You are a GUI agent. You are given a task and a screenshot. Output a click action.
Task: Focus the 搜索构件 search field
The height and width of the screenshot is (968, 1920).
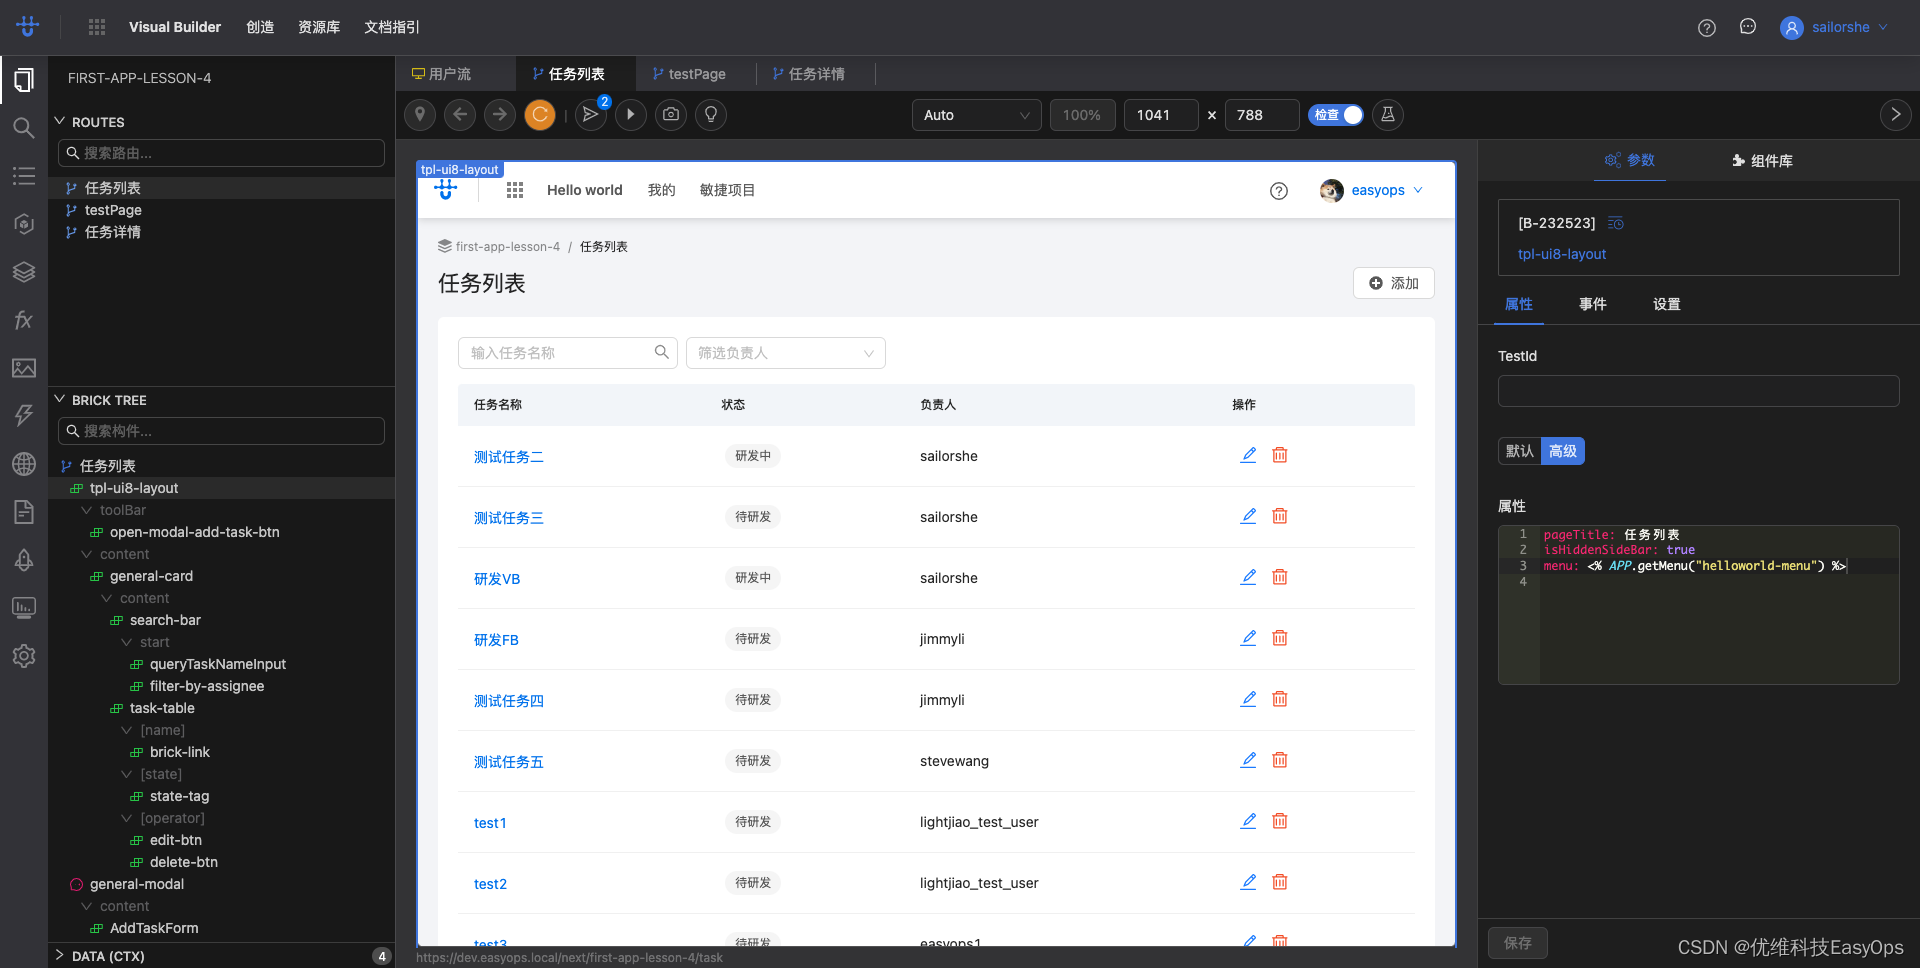[x=221, y=431]
